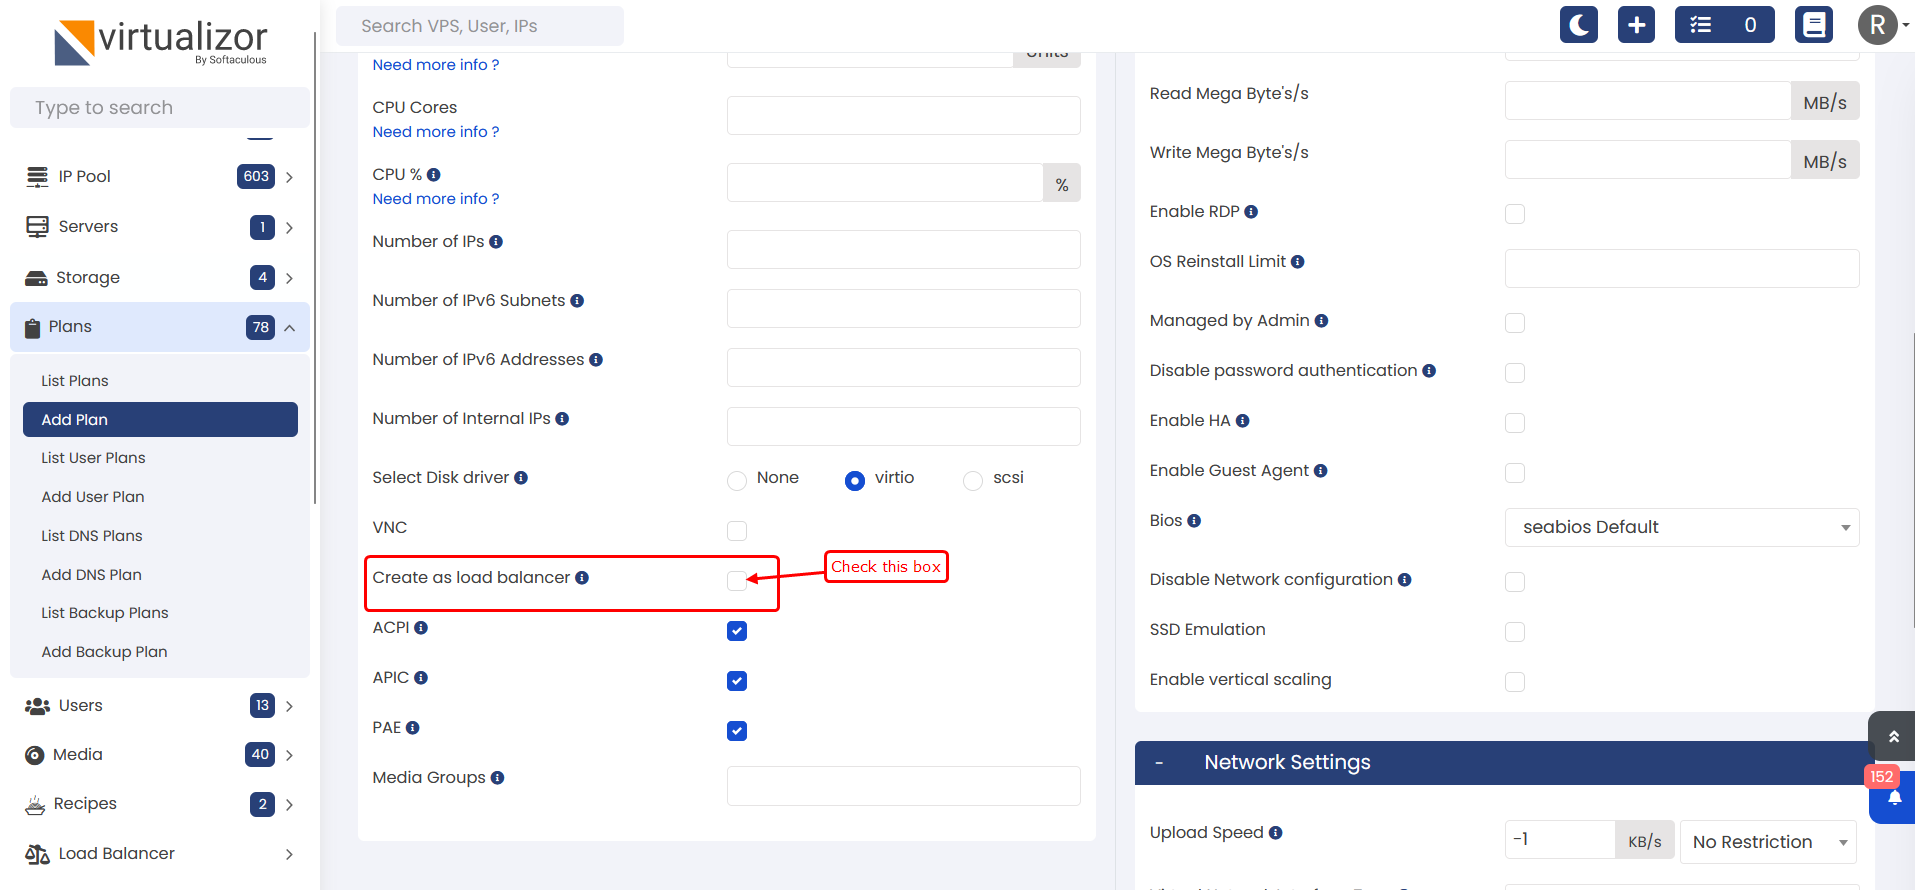Open the Bios seabios Default dropdown
This screenshot has height=890, width=1915.
pos(1682,528)
